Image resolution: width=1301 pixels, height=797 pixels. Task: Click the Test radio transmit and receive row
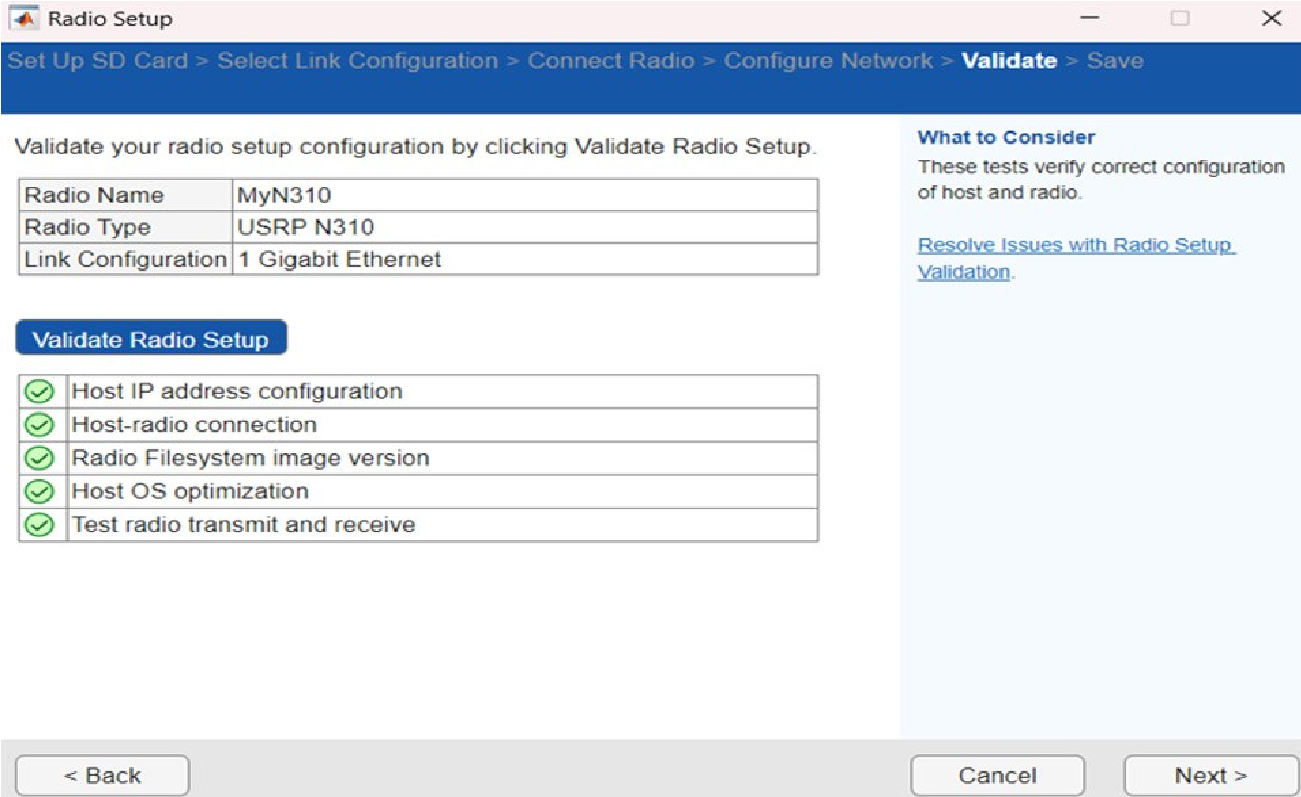[x=418, y=525]
